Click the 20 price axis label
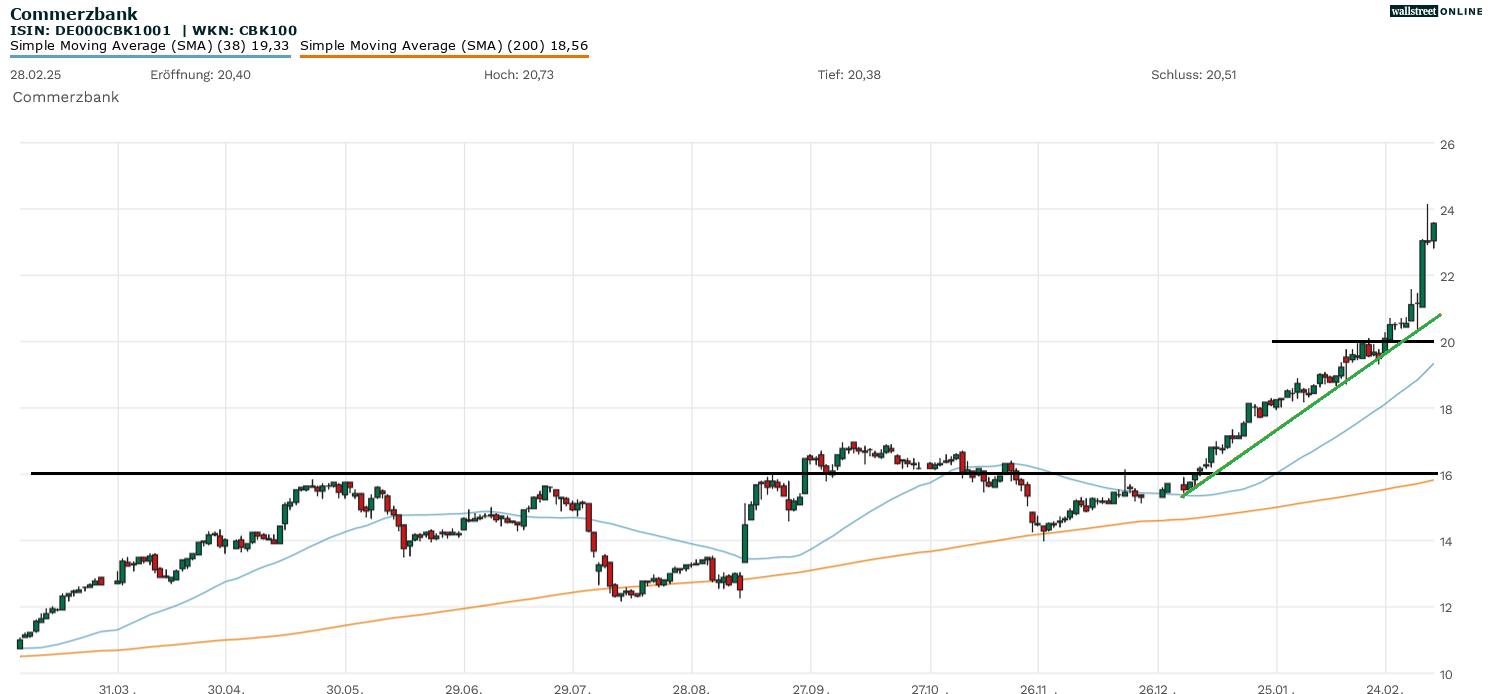This screenshot has height=694, width=1490. 1447,342
